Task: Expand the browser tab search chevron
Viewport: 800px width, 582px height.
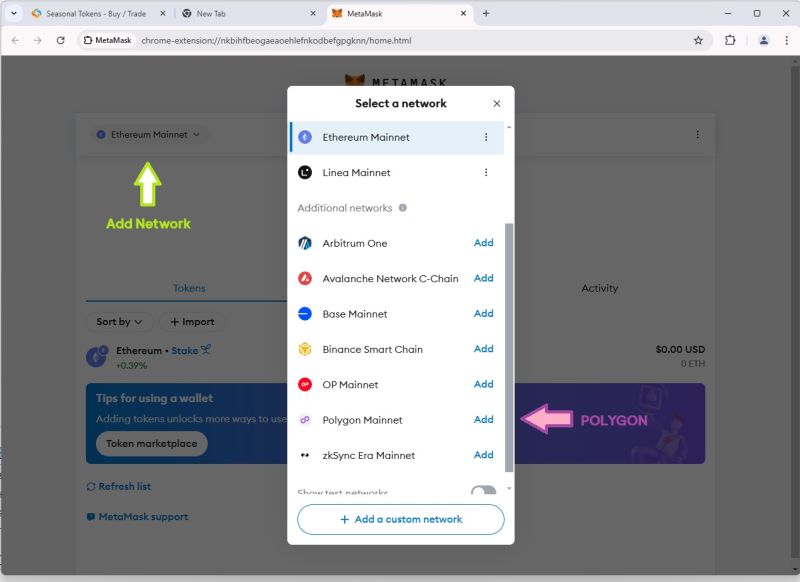Action: pos(14,14)
